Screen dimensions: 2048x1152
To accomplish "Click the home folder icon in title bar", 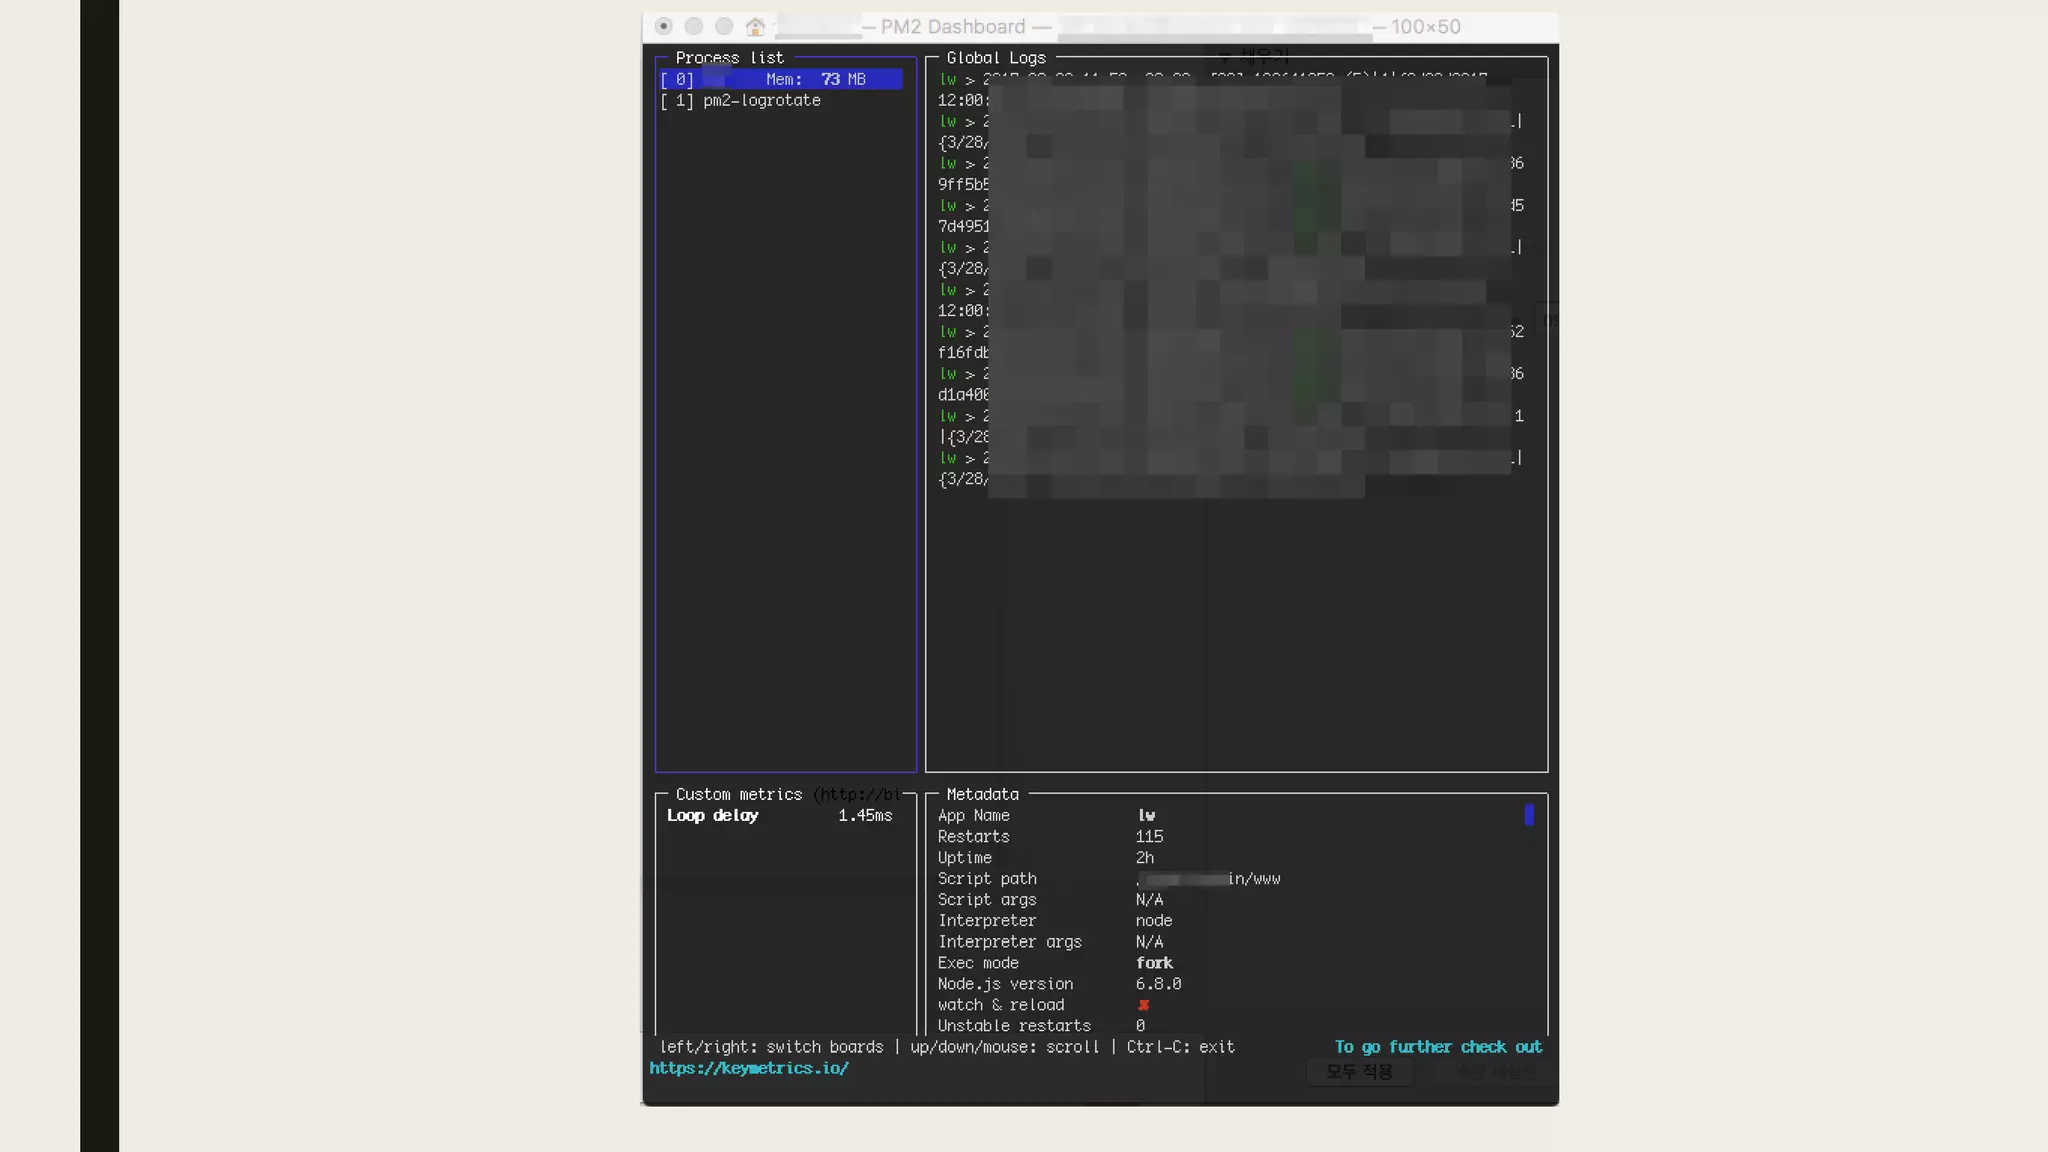I will [755, 27].
